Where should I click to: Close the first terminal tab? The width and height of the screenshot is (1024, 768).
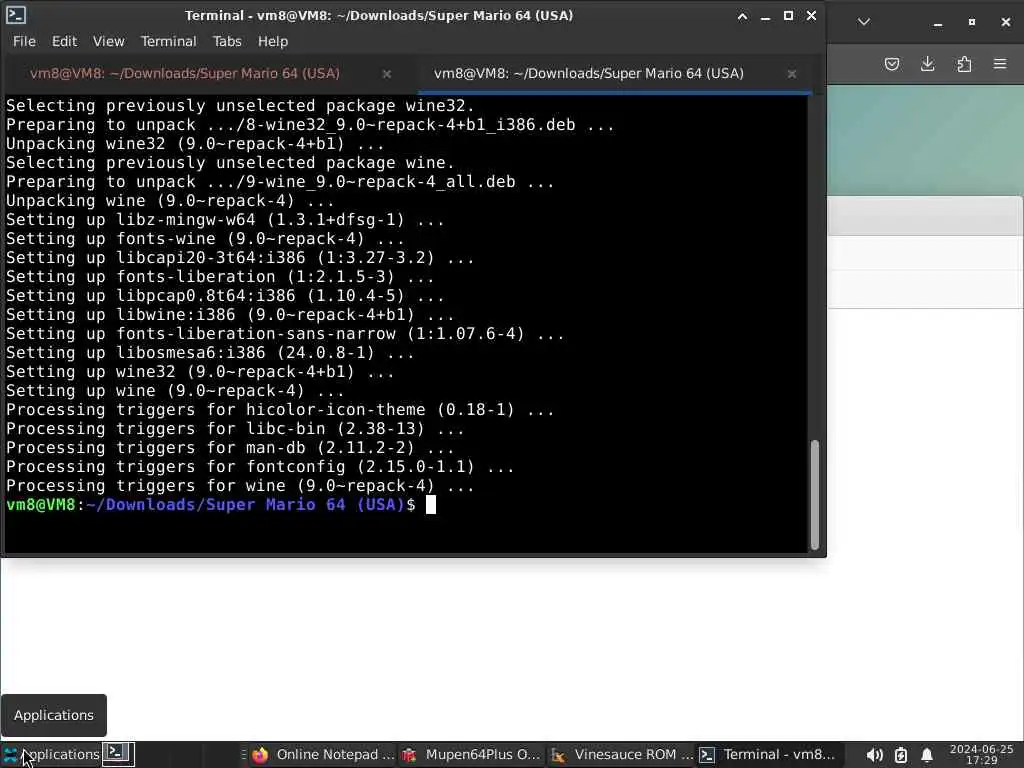click(387, 74)
